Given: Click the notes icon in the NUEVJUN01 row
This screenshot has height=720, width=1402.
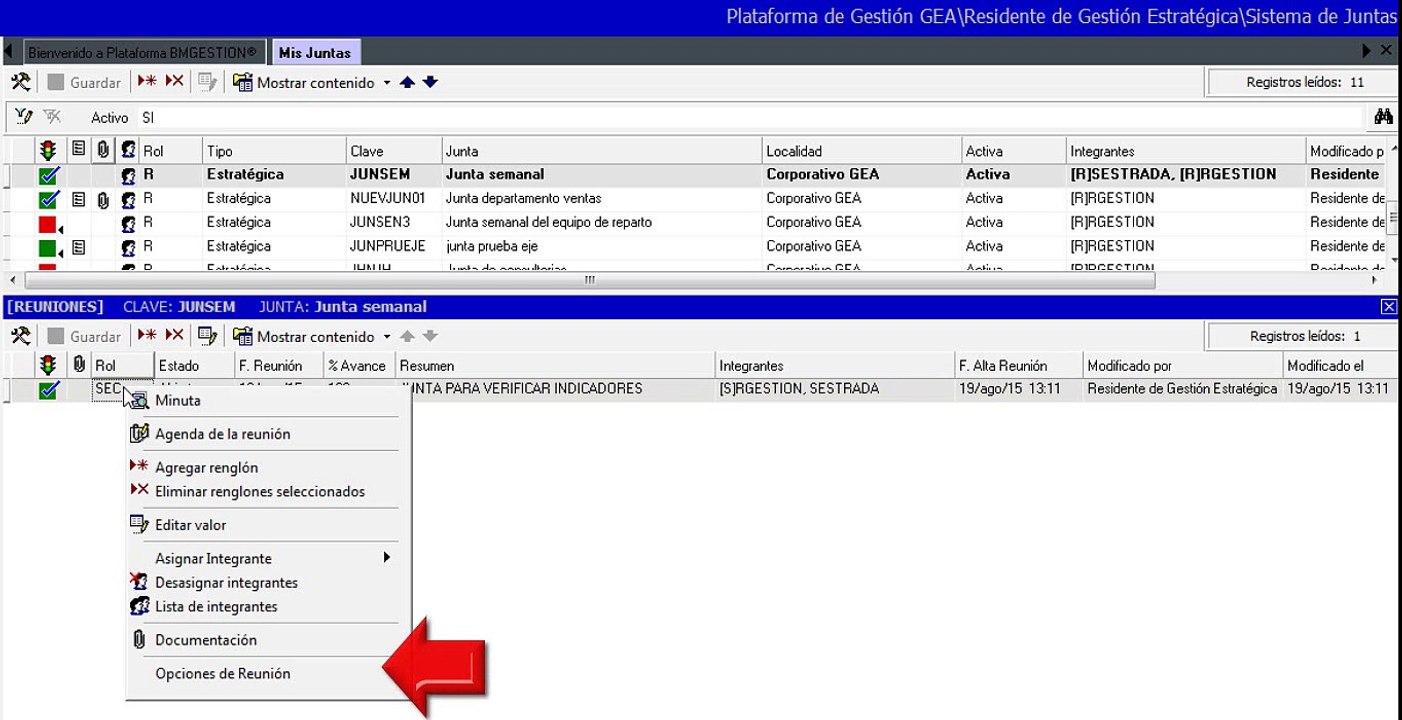Looking at the screenshot, I should tap(78, 199).
